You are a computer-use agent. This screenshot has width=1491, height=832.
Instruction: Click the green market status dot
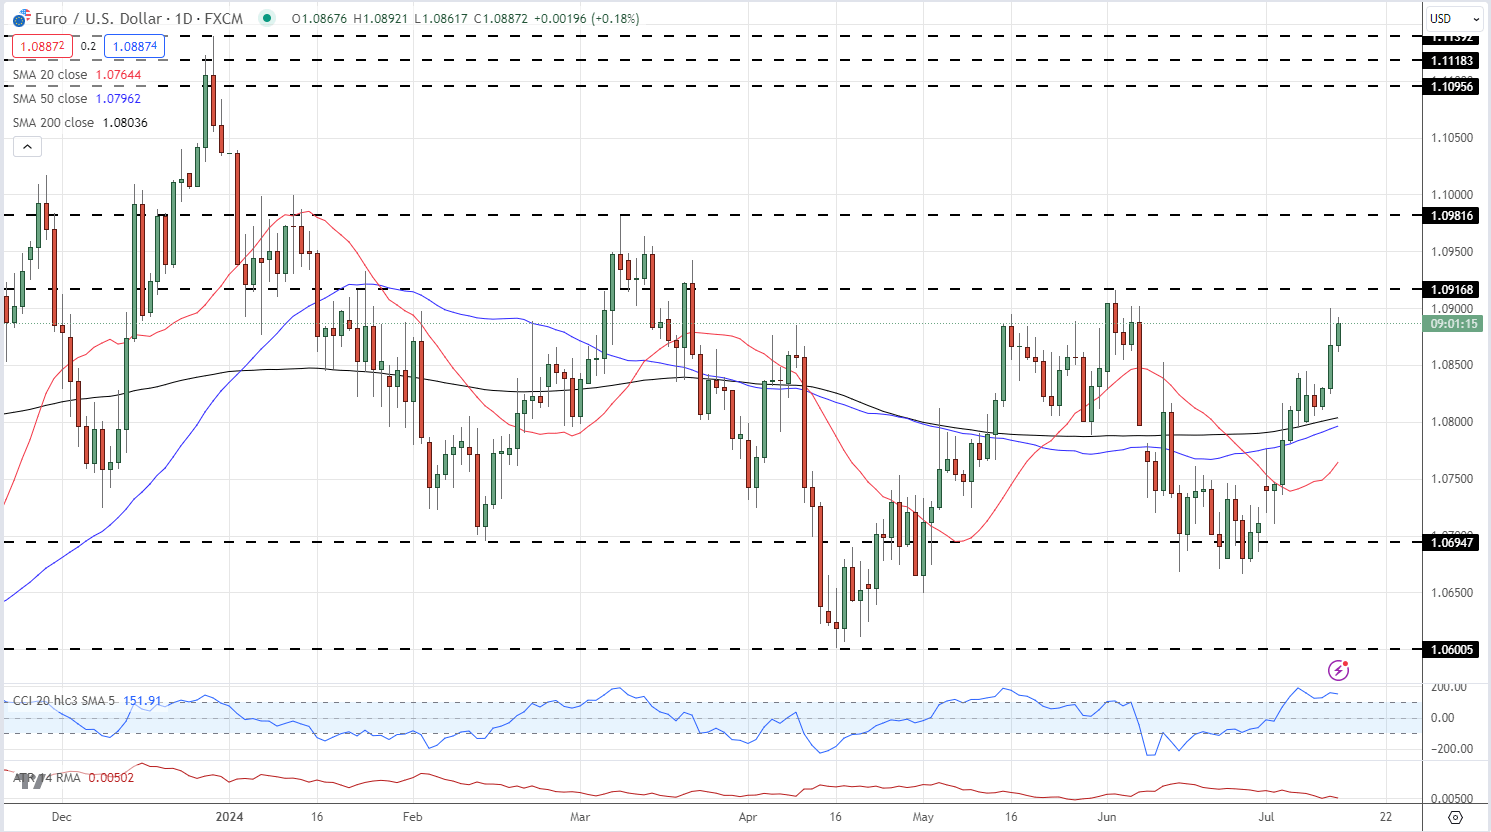pyautogui.click(x=266, y=18)
